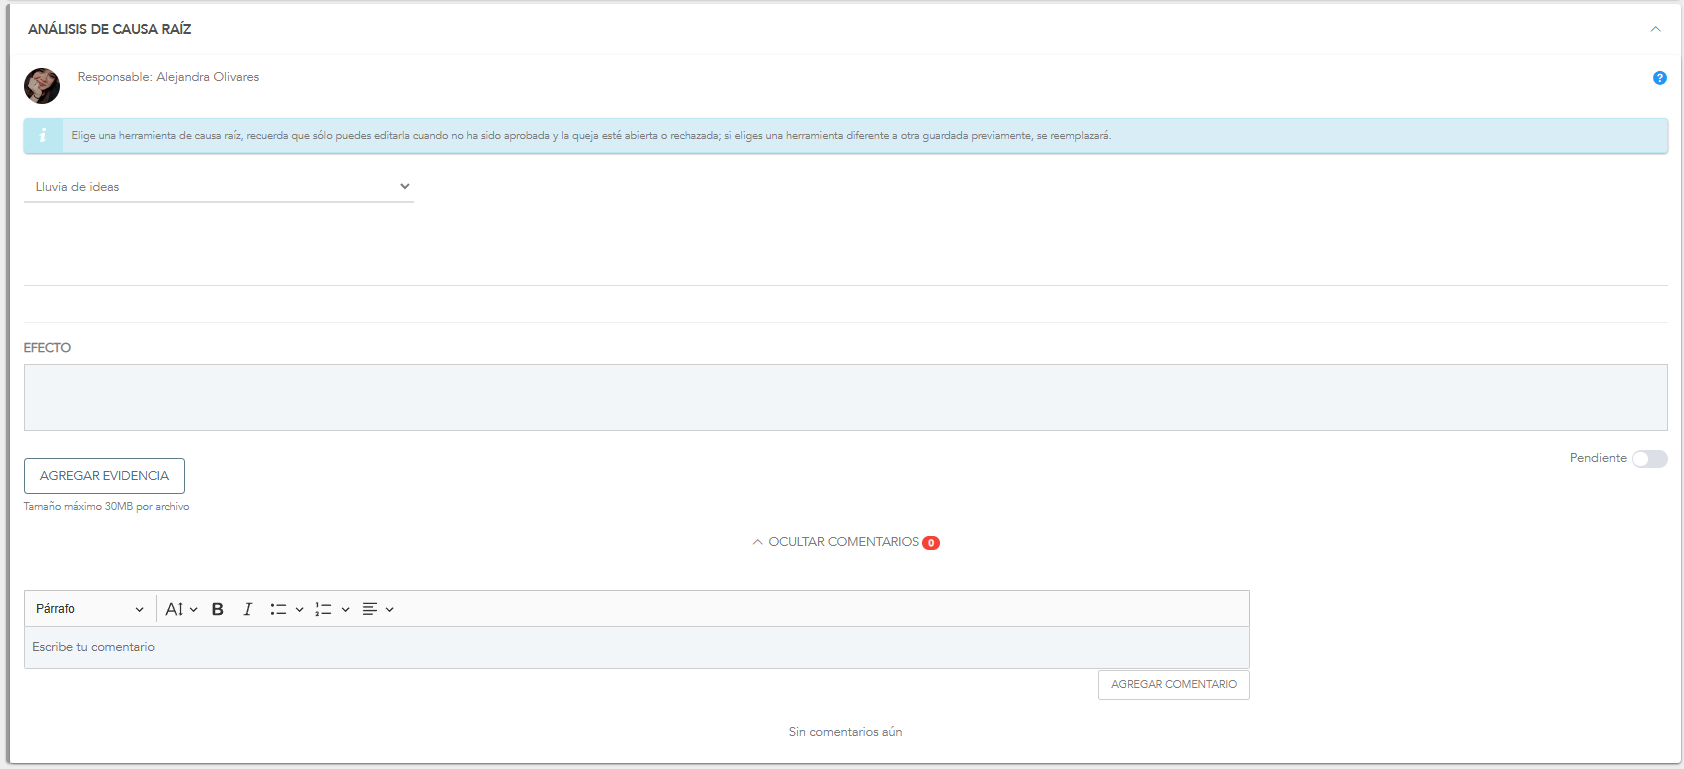
Task: Click Alejandra Olivares profile avatar
Action: coord(42,86)
